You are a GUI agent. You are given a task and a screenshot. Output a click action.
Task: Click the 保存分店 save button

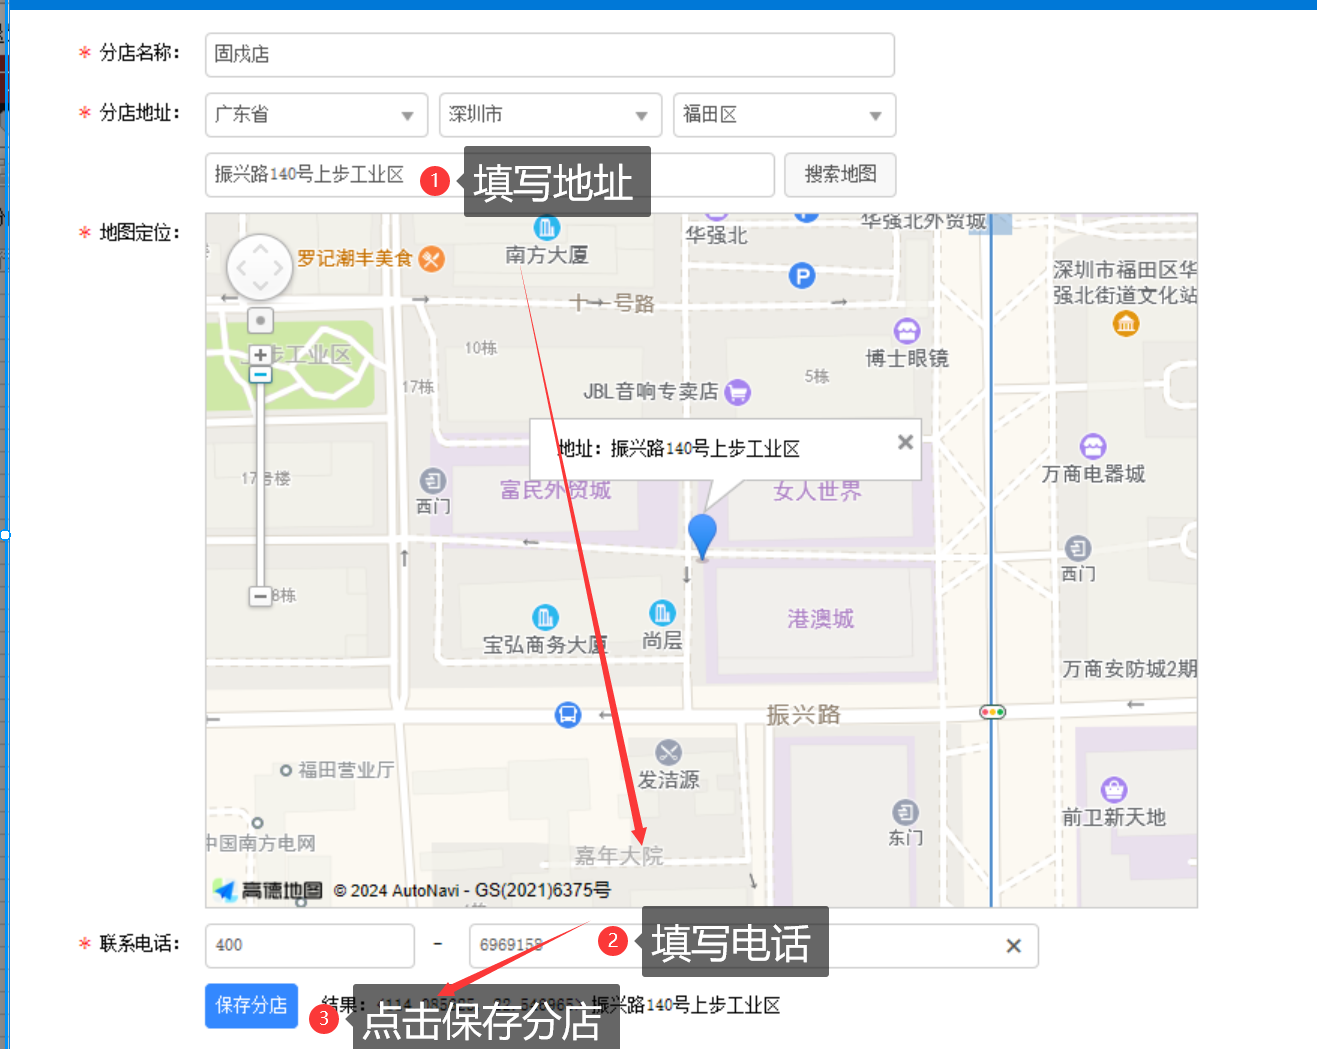click(252, 1005)
